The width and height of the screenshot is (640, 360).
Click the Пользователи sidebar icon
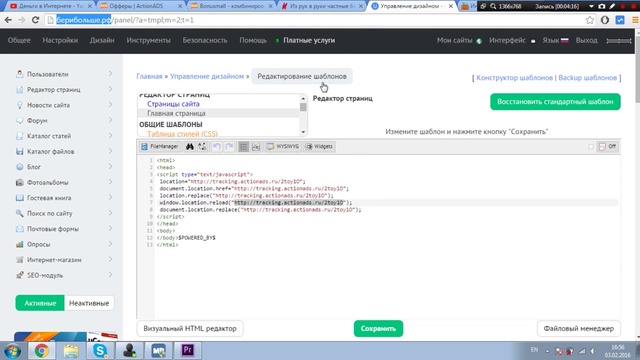tap(19, 74)
